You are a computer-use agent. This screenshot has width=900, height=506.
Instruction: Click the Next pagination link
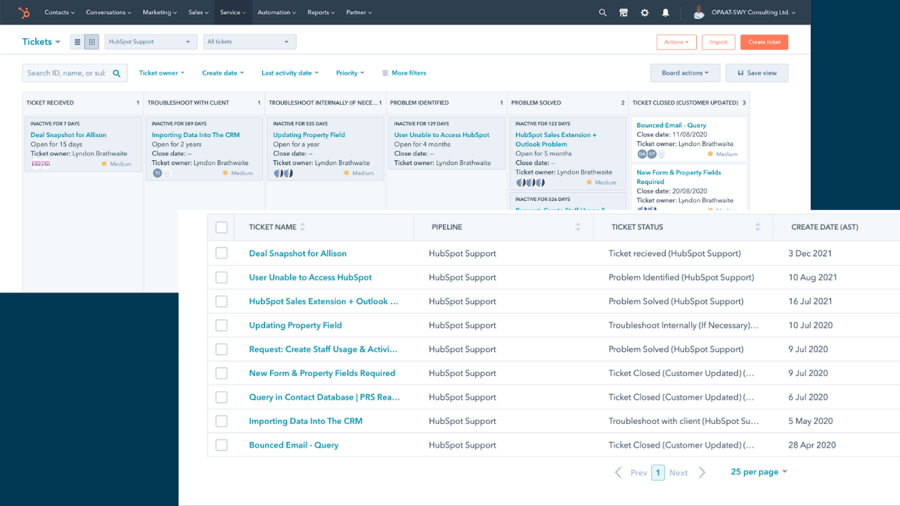pyautogui.click(x=678, y=473)
